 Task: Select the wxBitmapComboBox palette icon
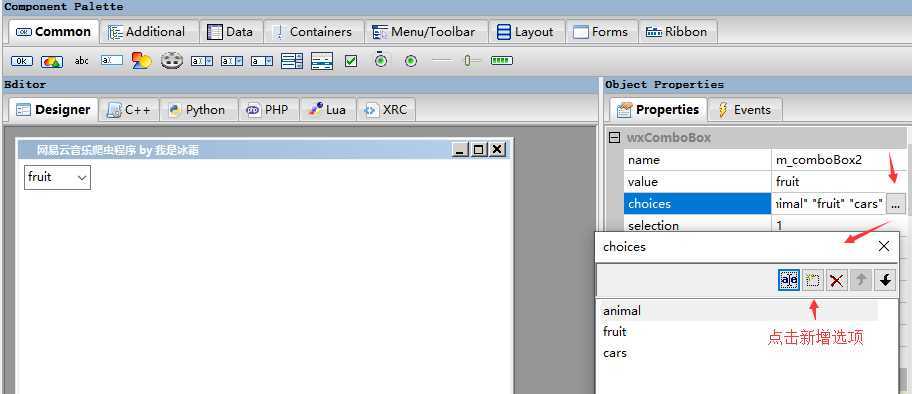pyautogui.click(x=231, y=61)
